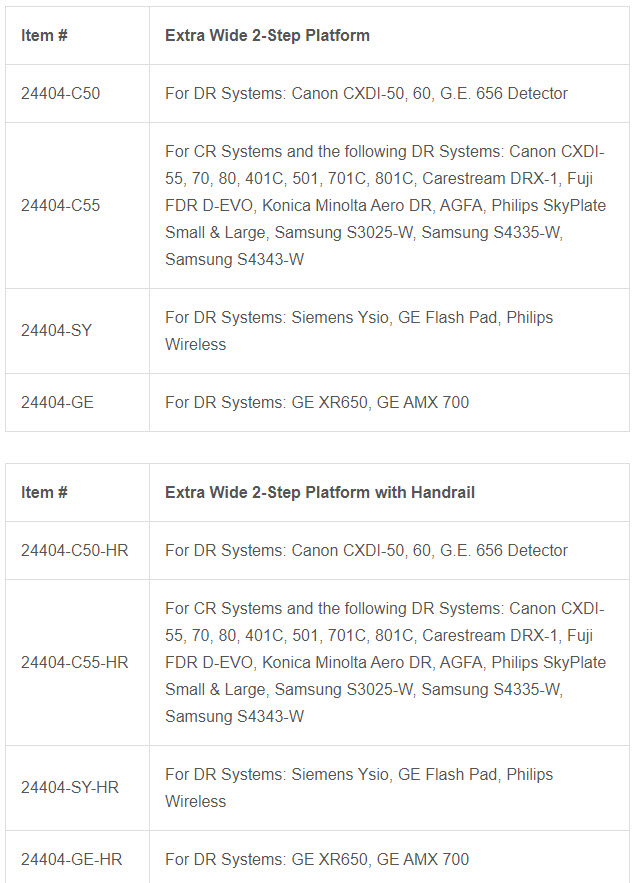Select the 24404-C50-HR item number
The height and width of the screenshot is (883, 637).
pos(74,550)
